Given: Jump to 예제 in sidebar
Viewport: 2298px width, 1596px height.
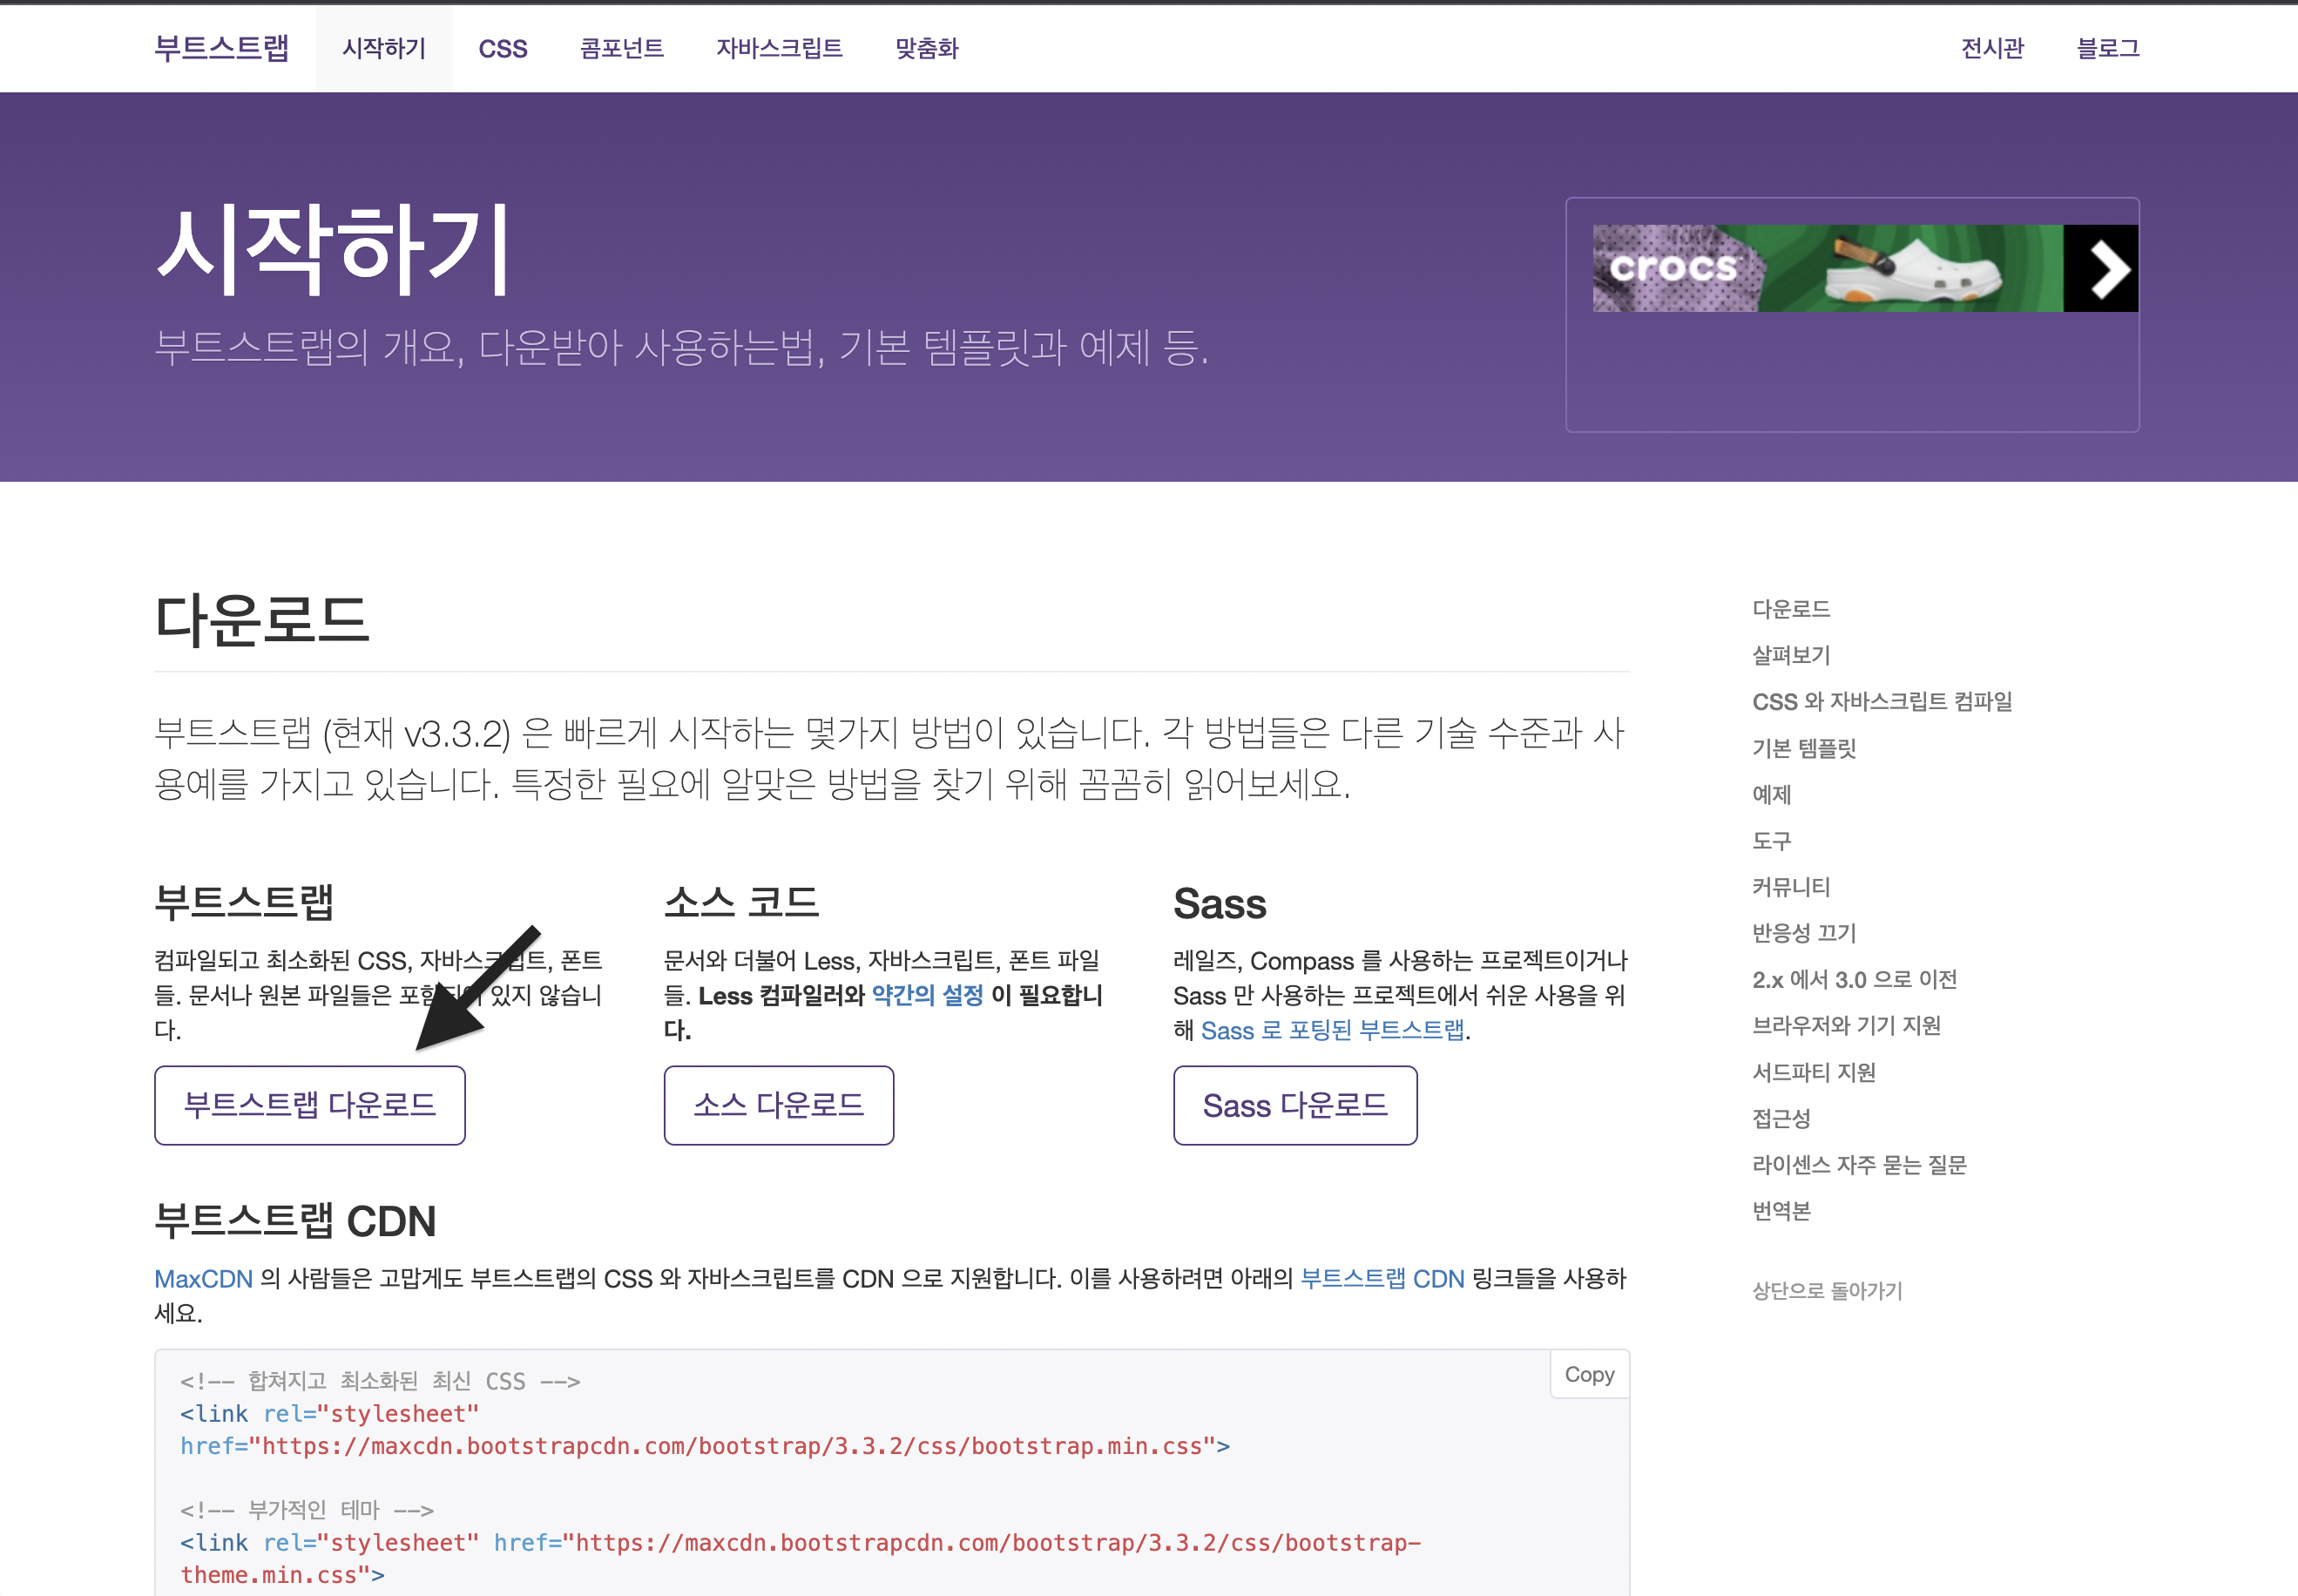Looking at the screenshot, I should [x=1771, y=794].
